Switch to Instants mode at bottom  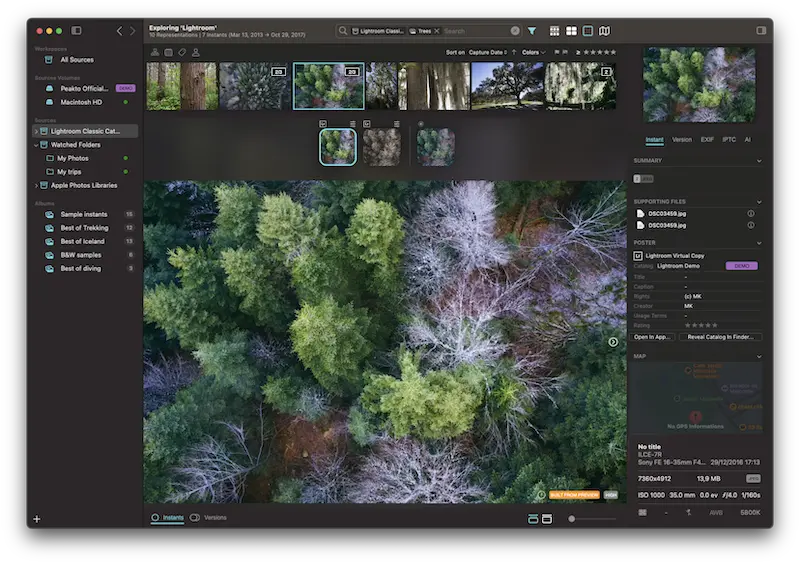167,518
